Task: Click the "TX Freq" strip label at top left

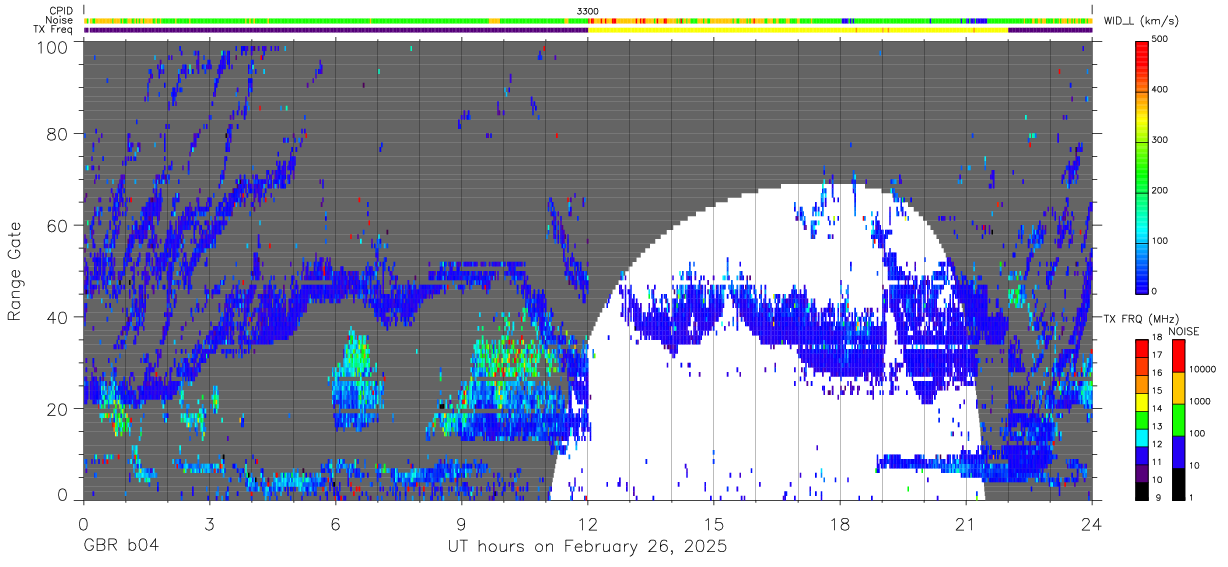Action: pos(53,29)
